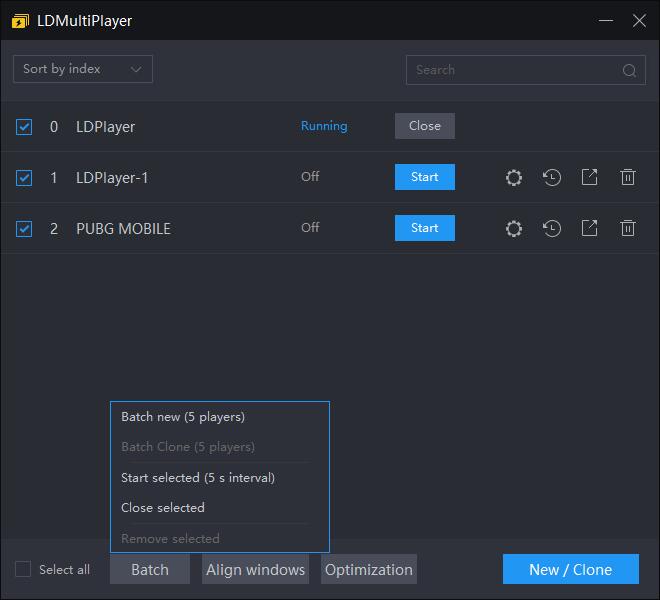Viewport: 660px width, 600px height.
Task: Click the Align windows button
Action: tap(255, 569)
